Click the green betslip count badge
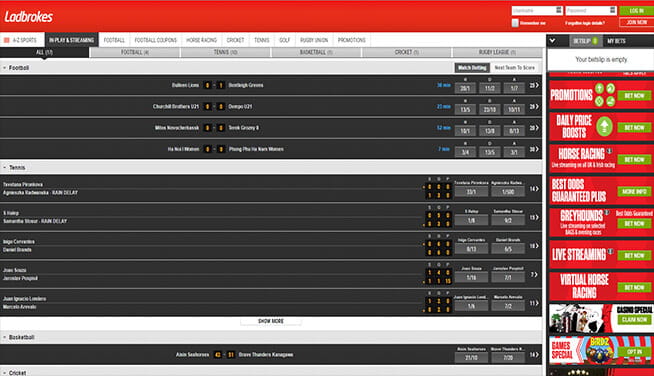Screen dimensions: 654x376 point(595,41)
